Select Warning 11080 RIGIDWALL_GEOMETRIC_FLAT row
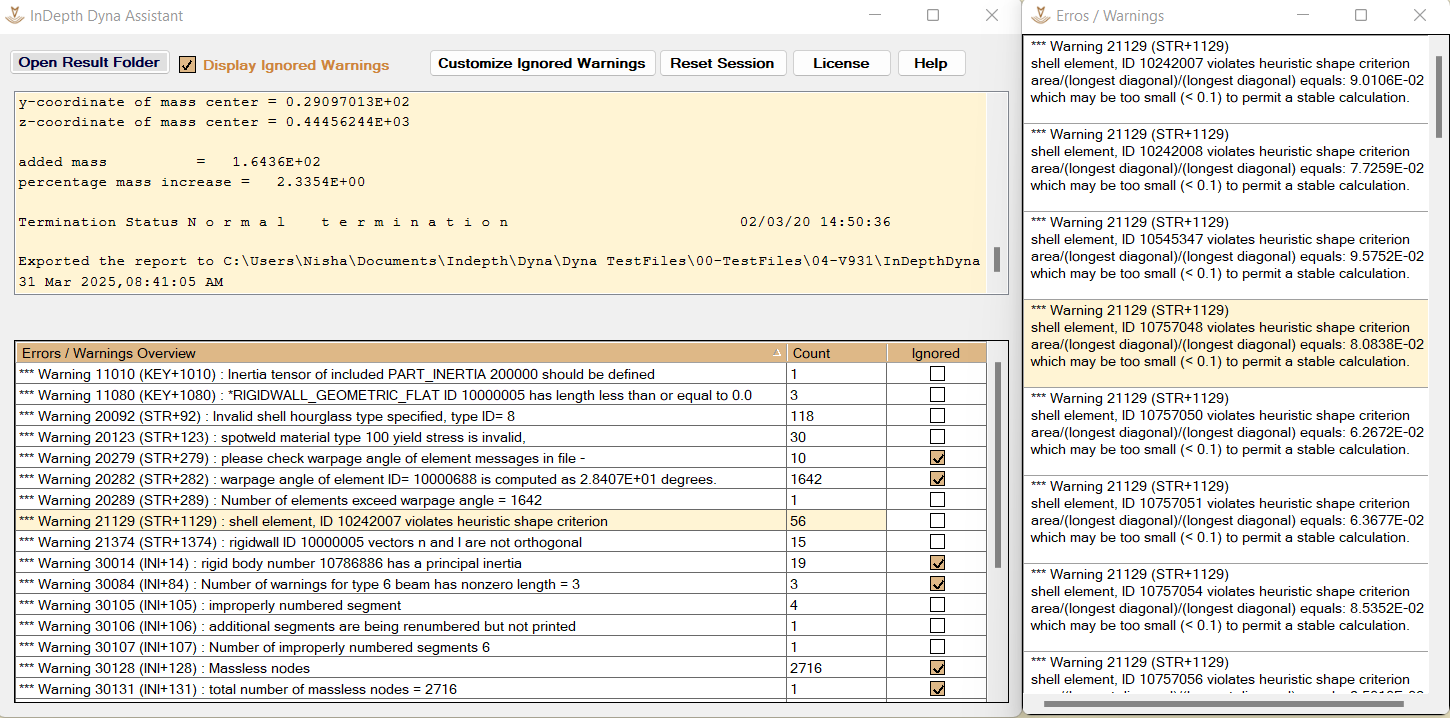 coord(501,395)
